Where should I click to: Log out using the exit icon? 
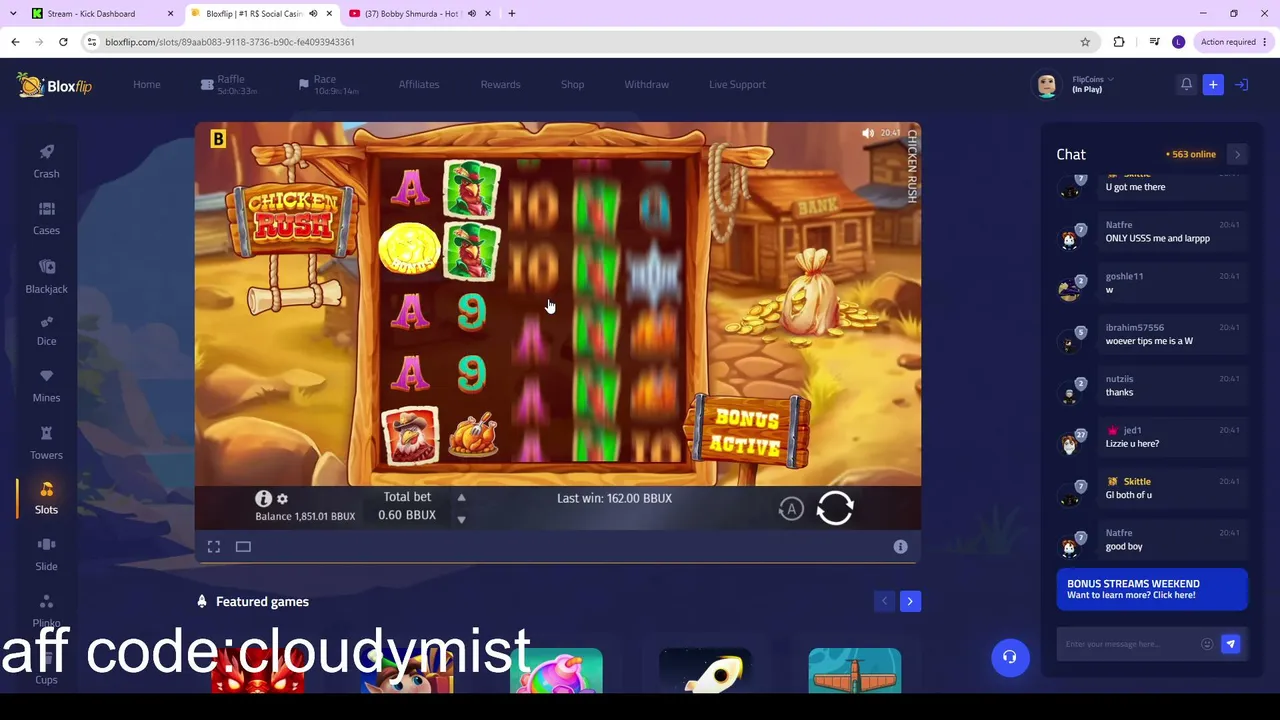[x=1241, y=85]
